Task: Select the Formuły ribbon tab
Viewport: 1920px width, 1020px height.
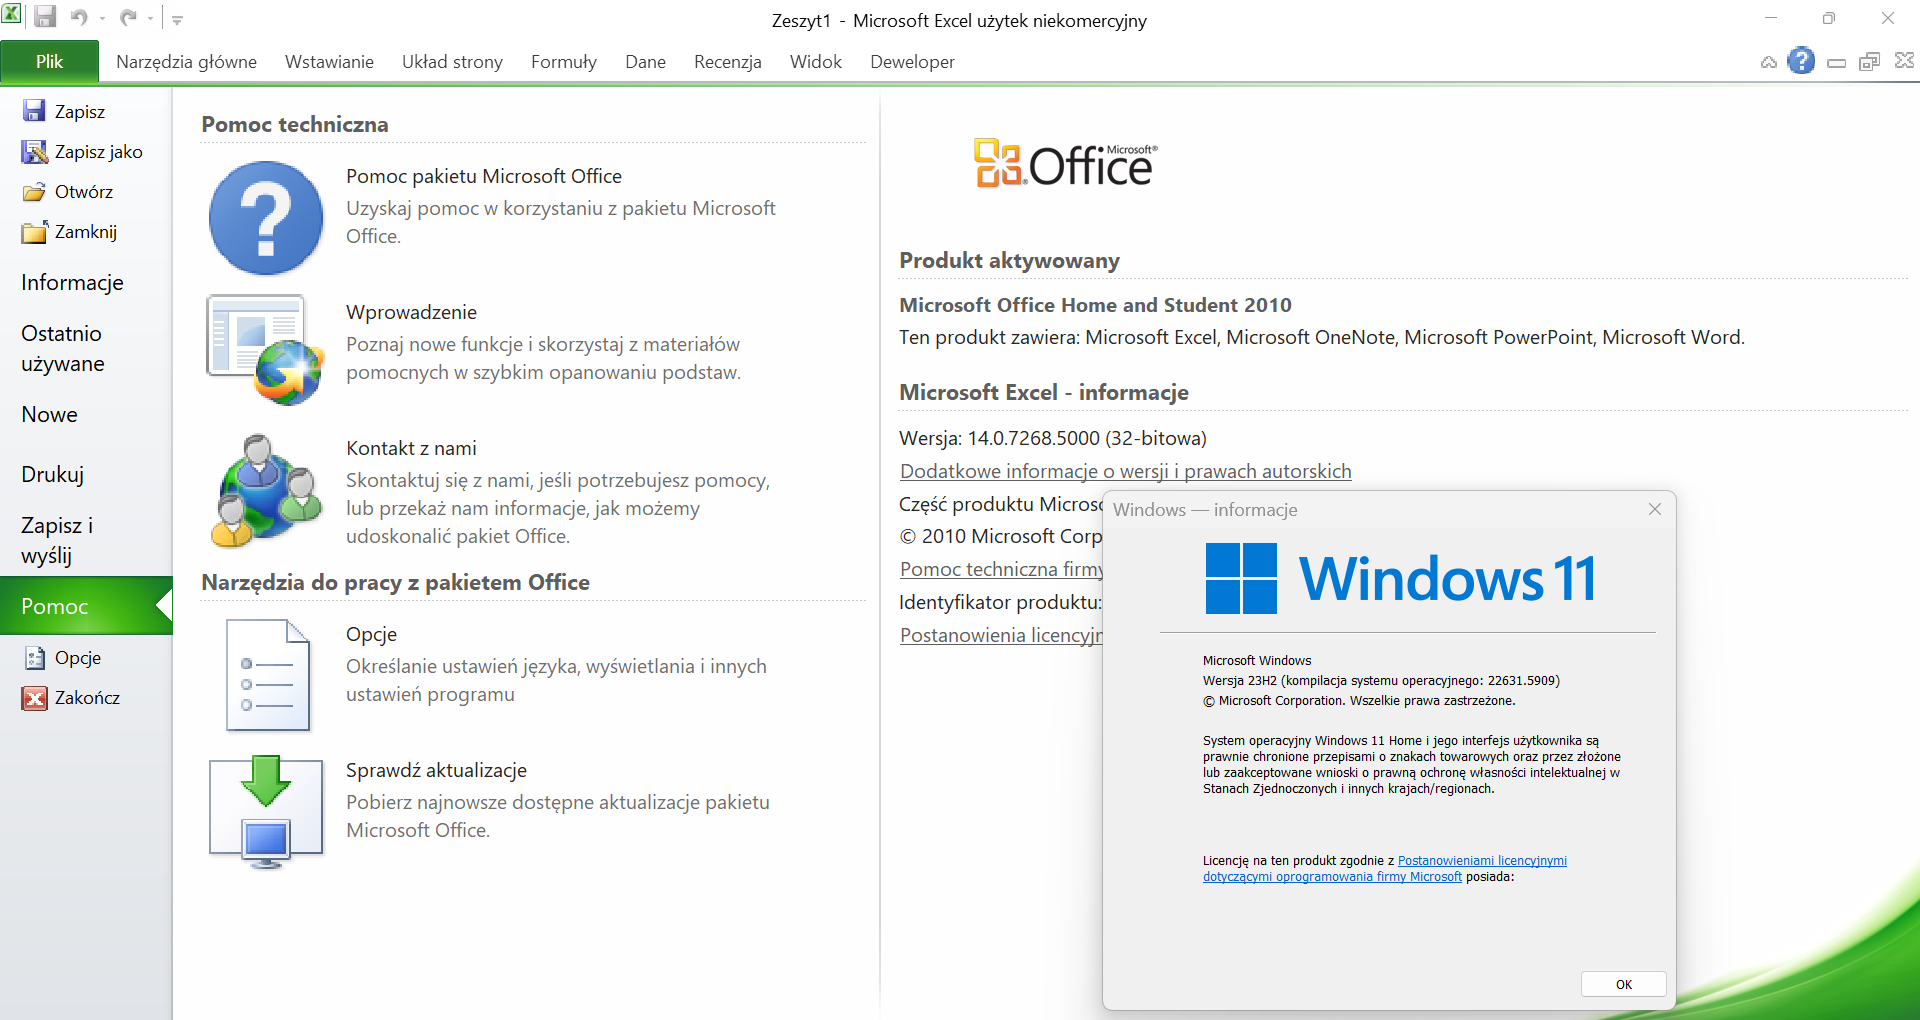Action: pos(564,61)
